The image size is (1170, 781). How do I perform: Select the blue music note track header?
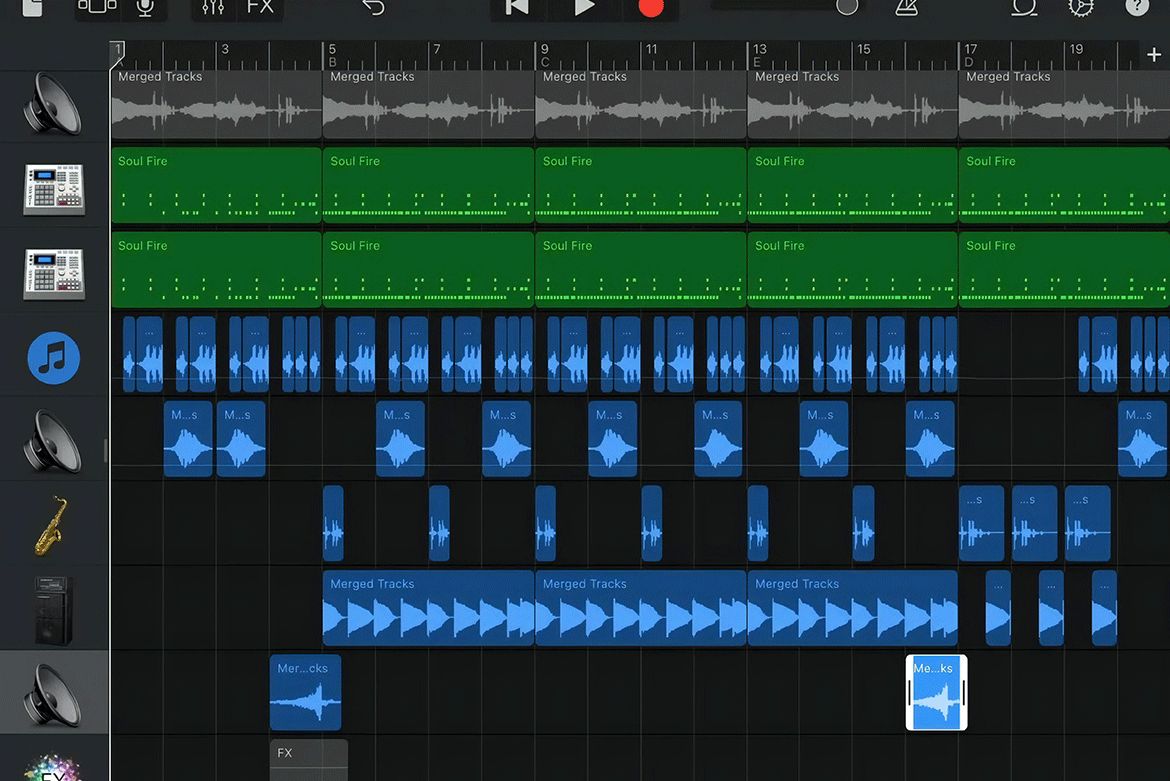tap(54, 358)
